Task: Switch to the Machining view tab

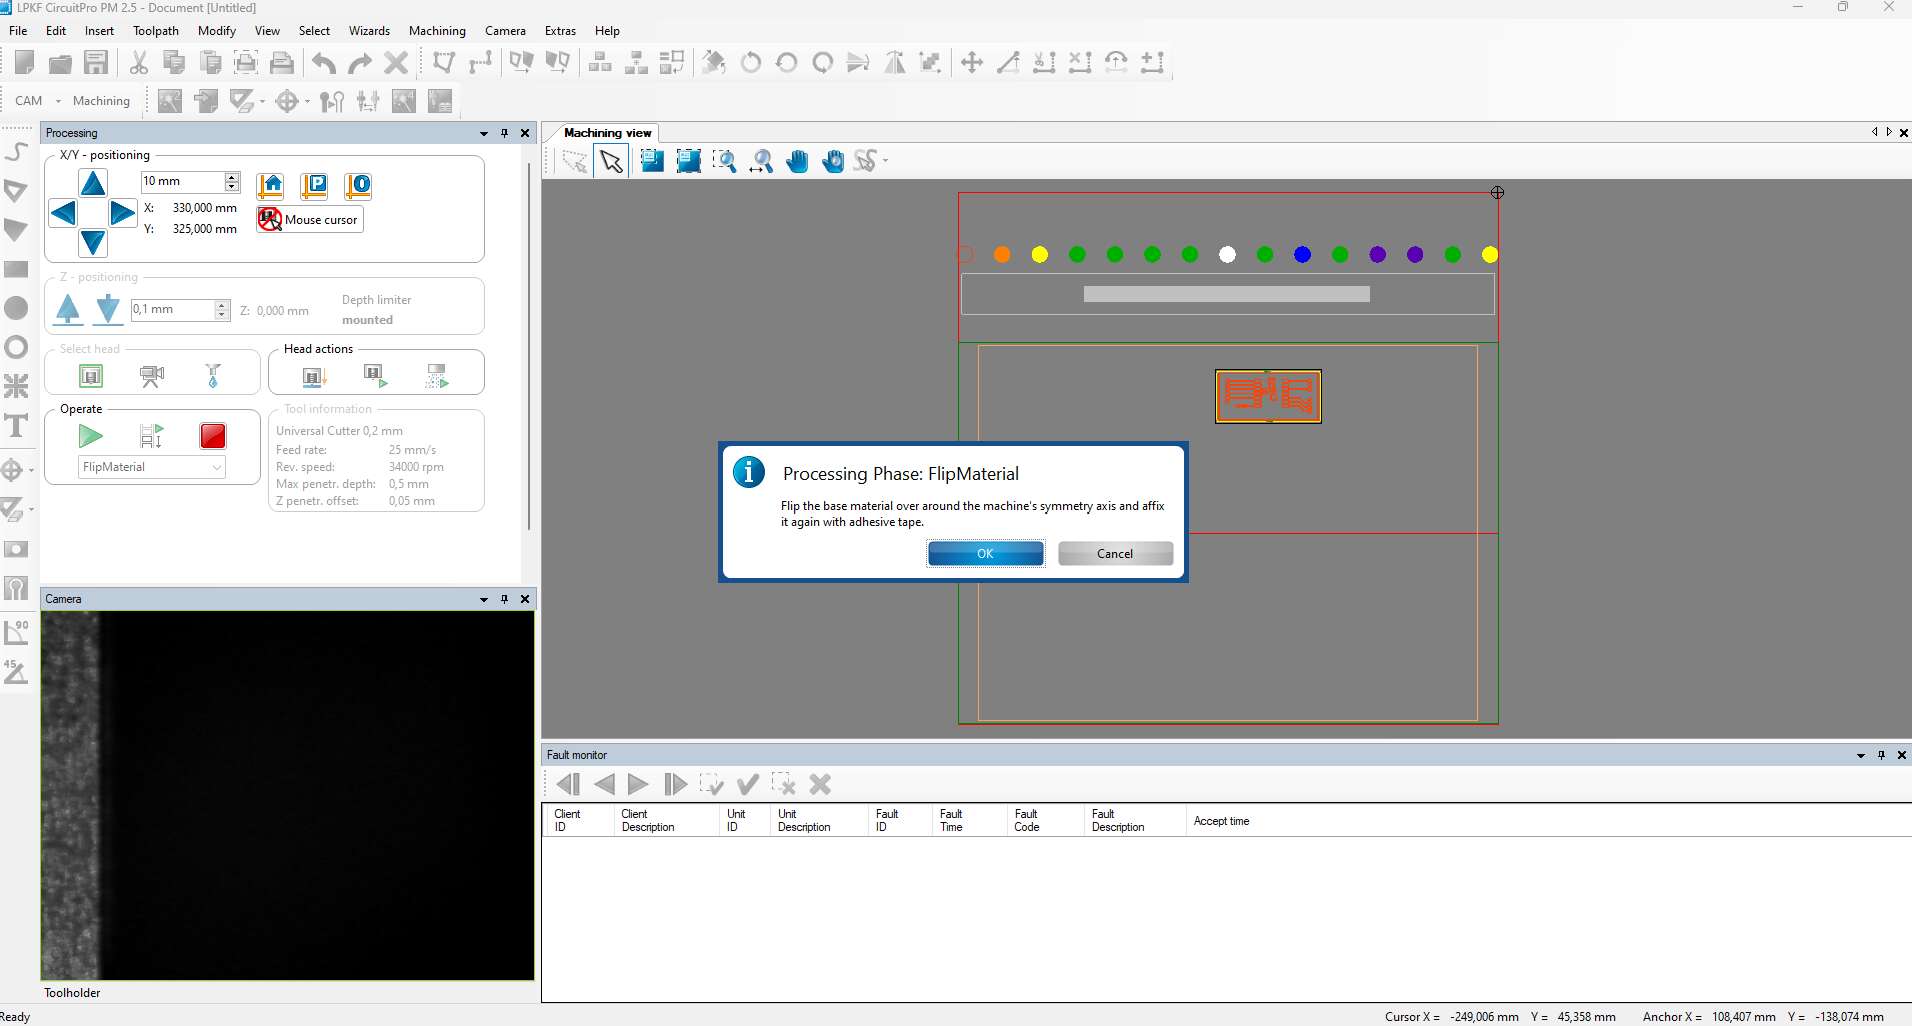Action: [607, 133]
